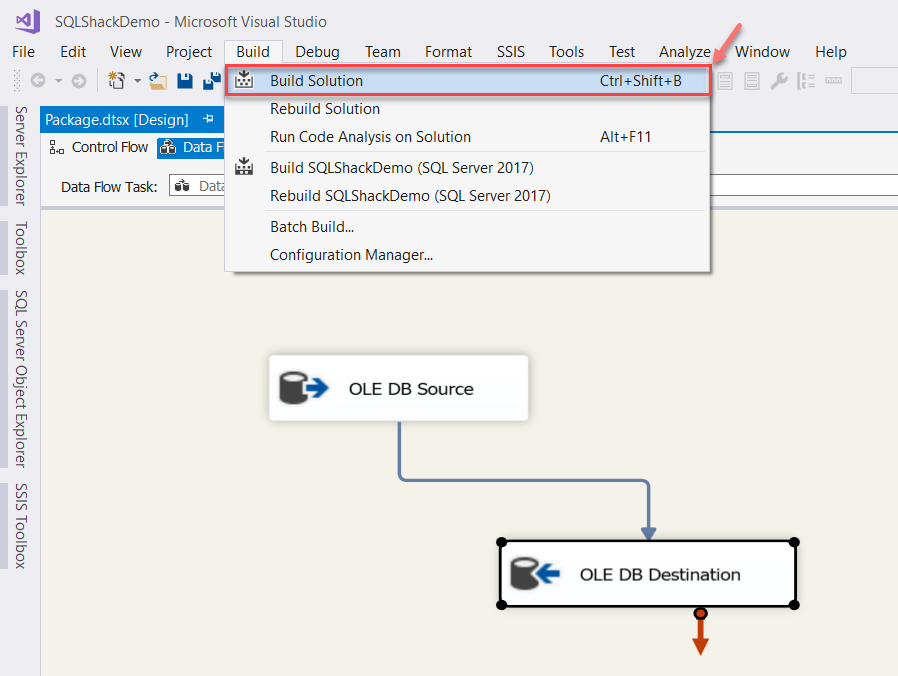Click the Save All icon
This screenshot has width=898, height=676.
pyautogui.click(x=212, y=81)
